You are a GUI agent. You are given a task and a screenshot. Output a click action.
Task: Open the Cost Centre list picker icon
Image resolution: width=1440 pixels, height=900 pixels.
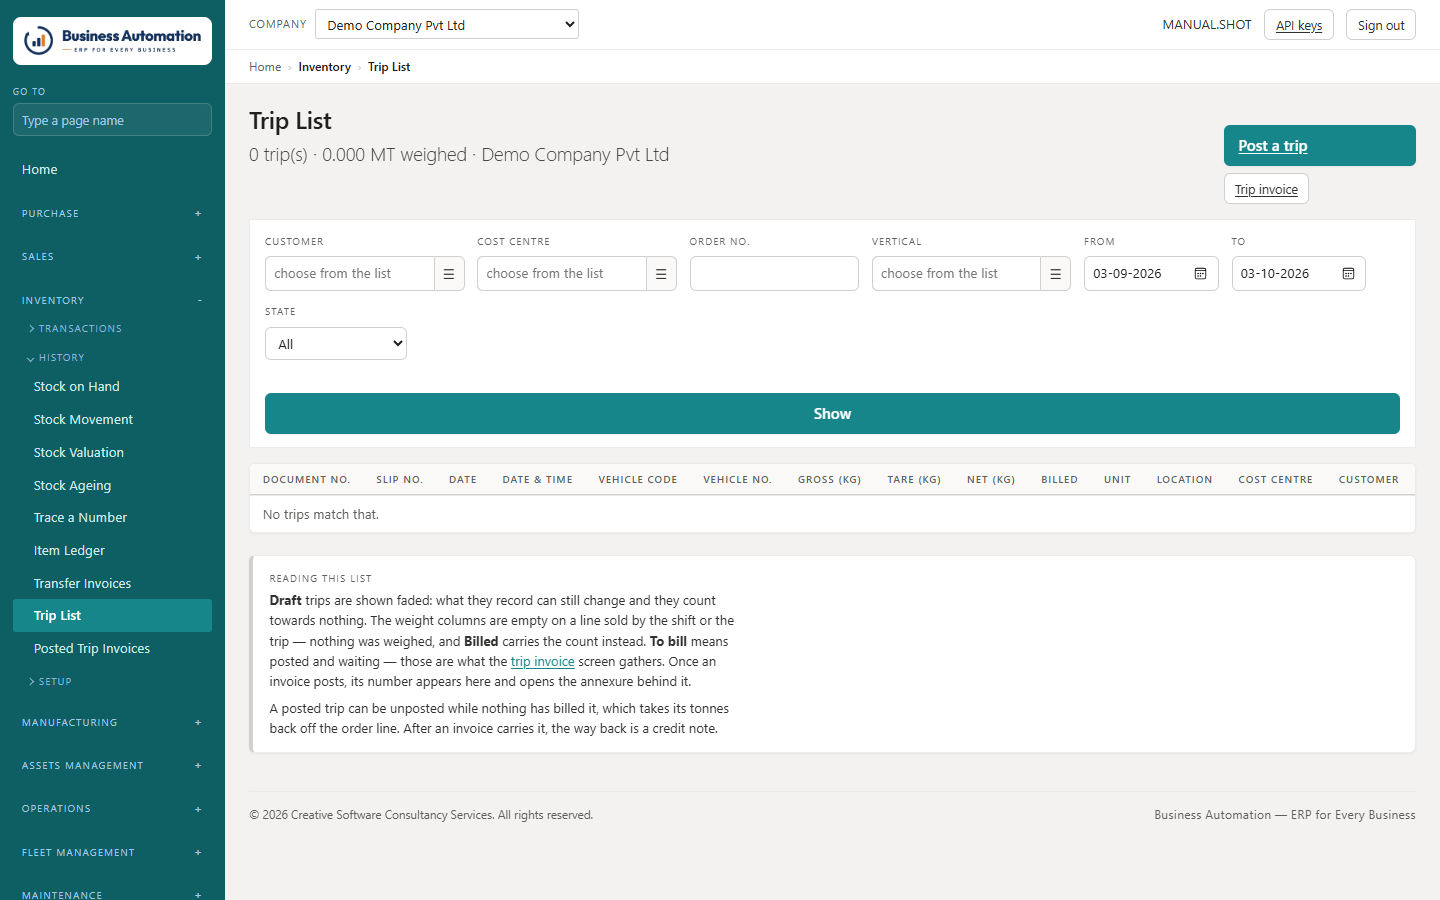coord(661,274)
